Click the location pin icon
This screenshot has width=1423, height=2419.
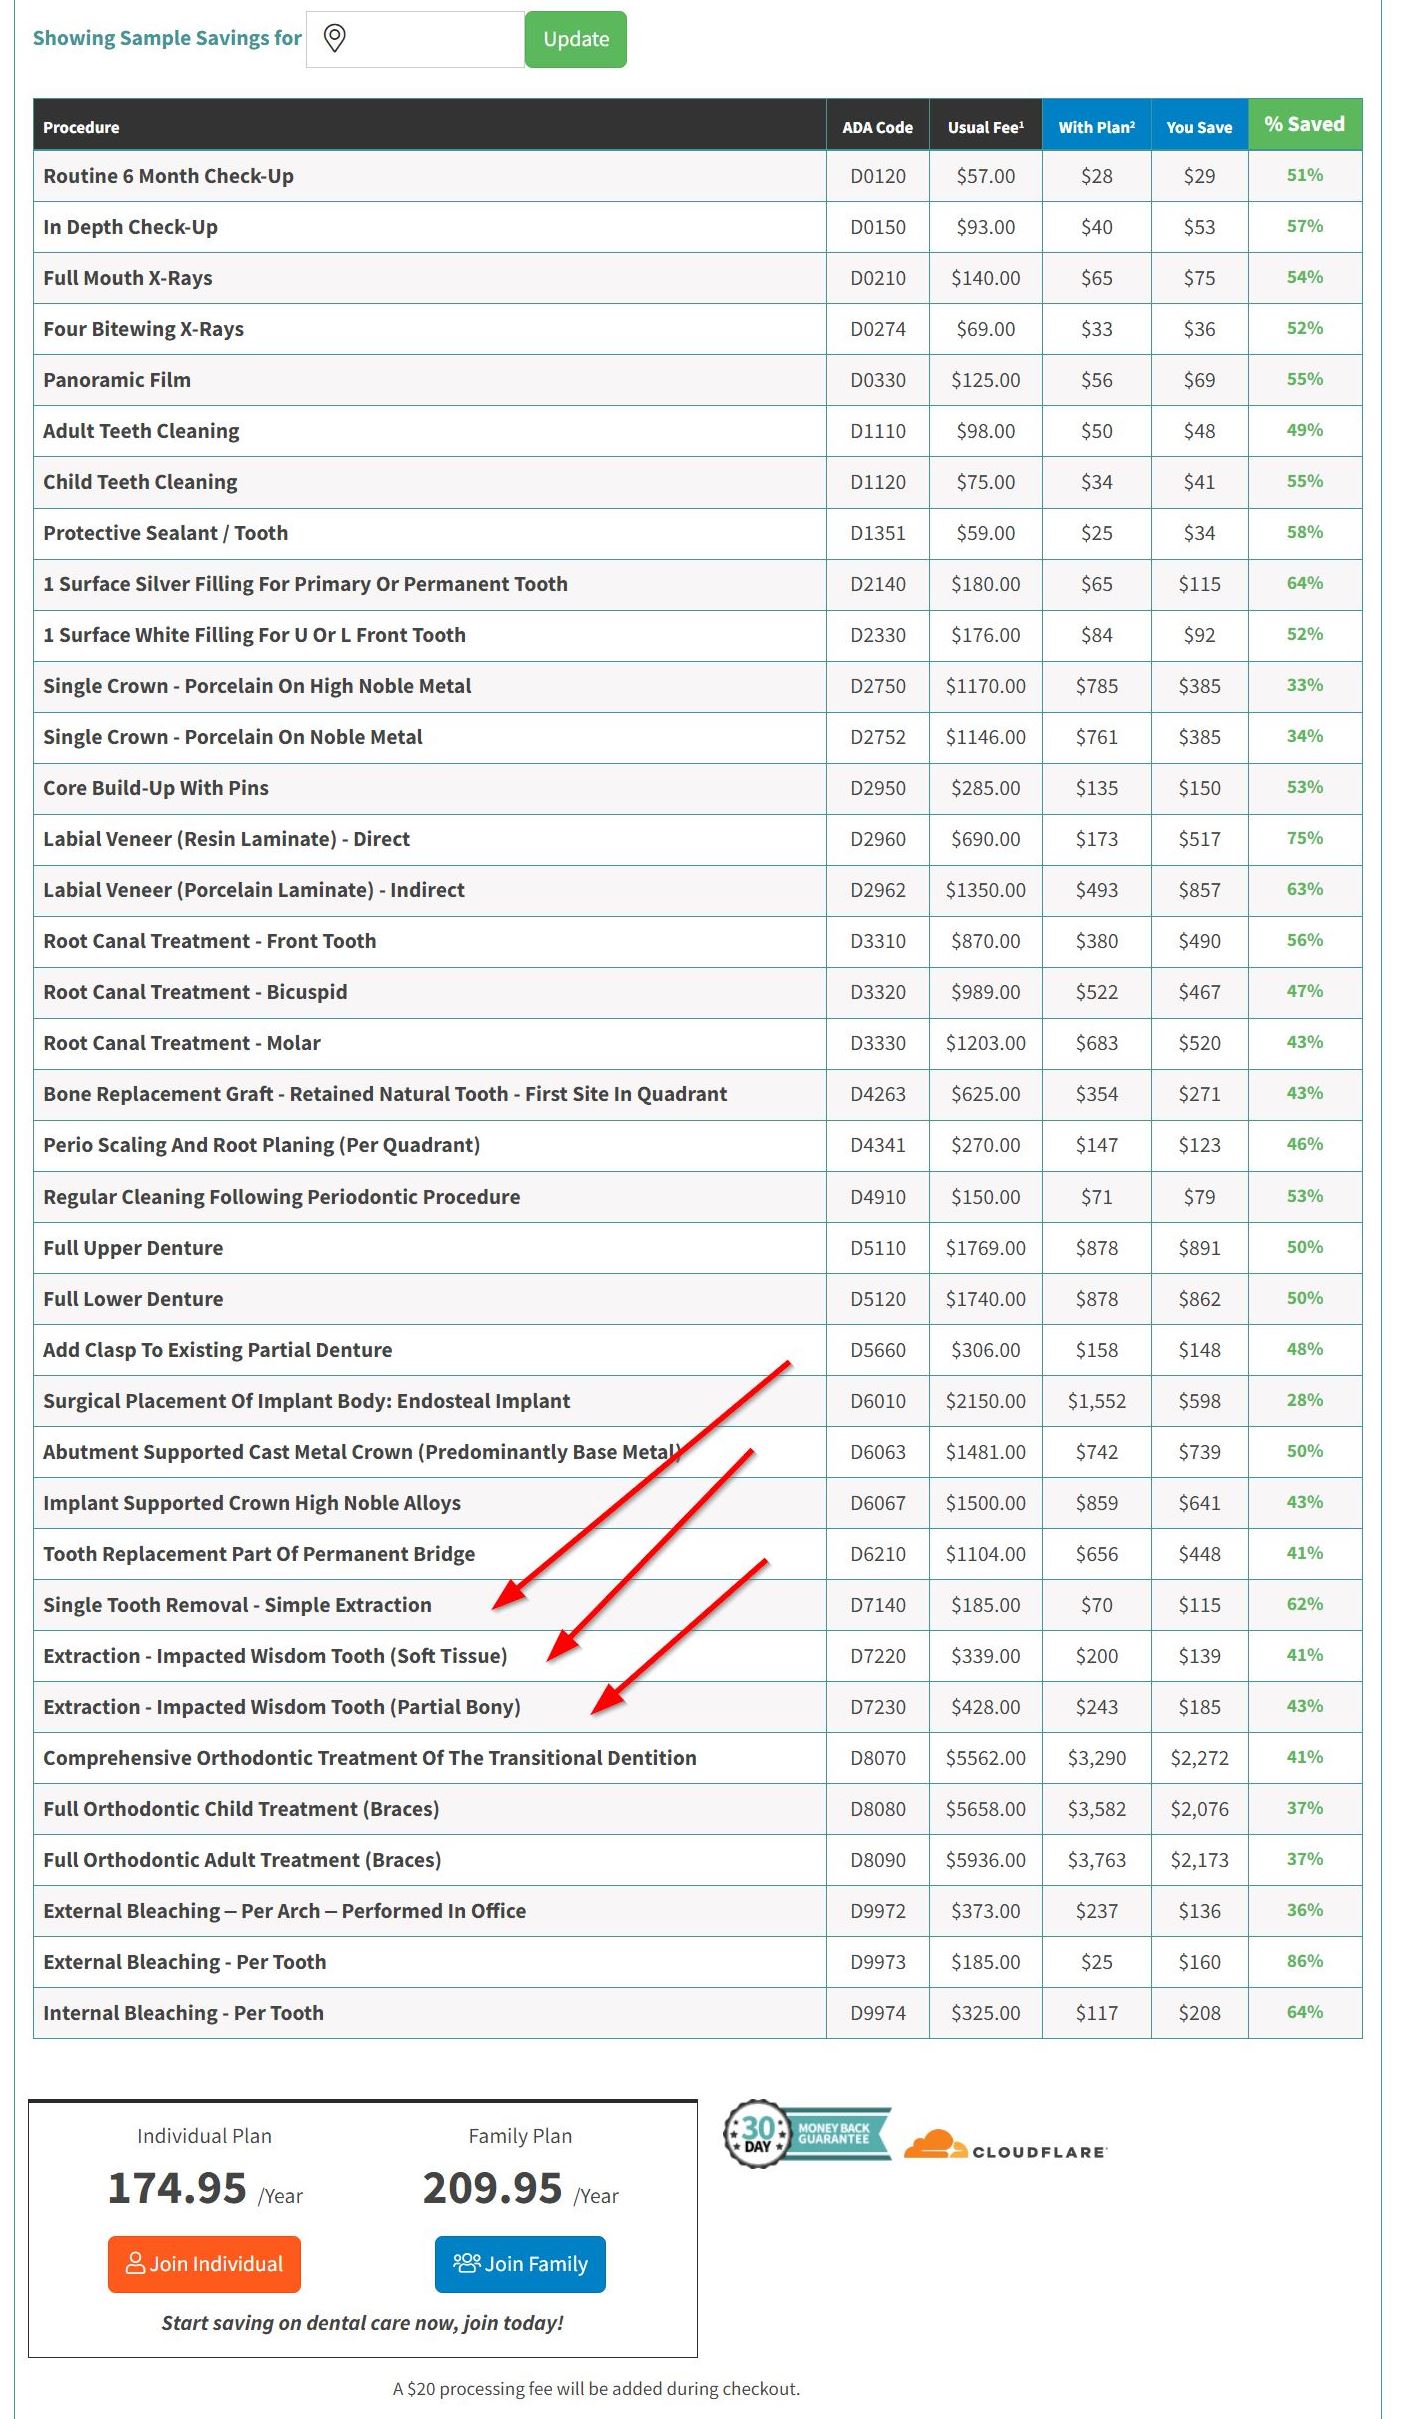(x=335, y=39)
